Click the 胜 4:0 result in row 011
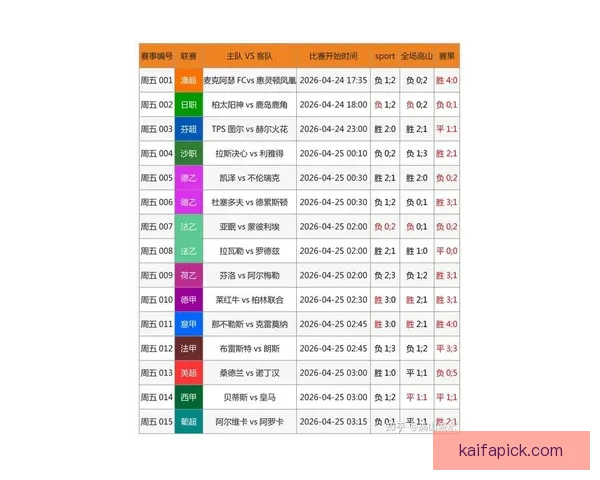This screenshot has height=480, width=600. [x=447, y=324]
